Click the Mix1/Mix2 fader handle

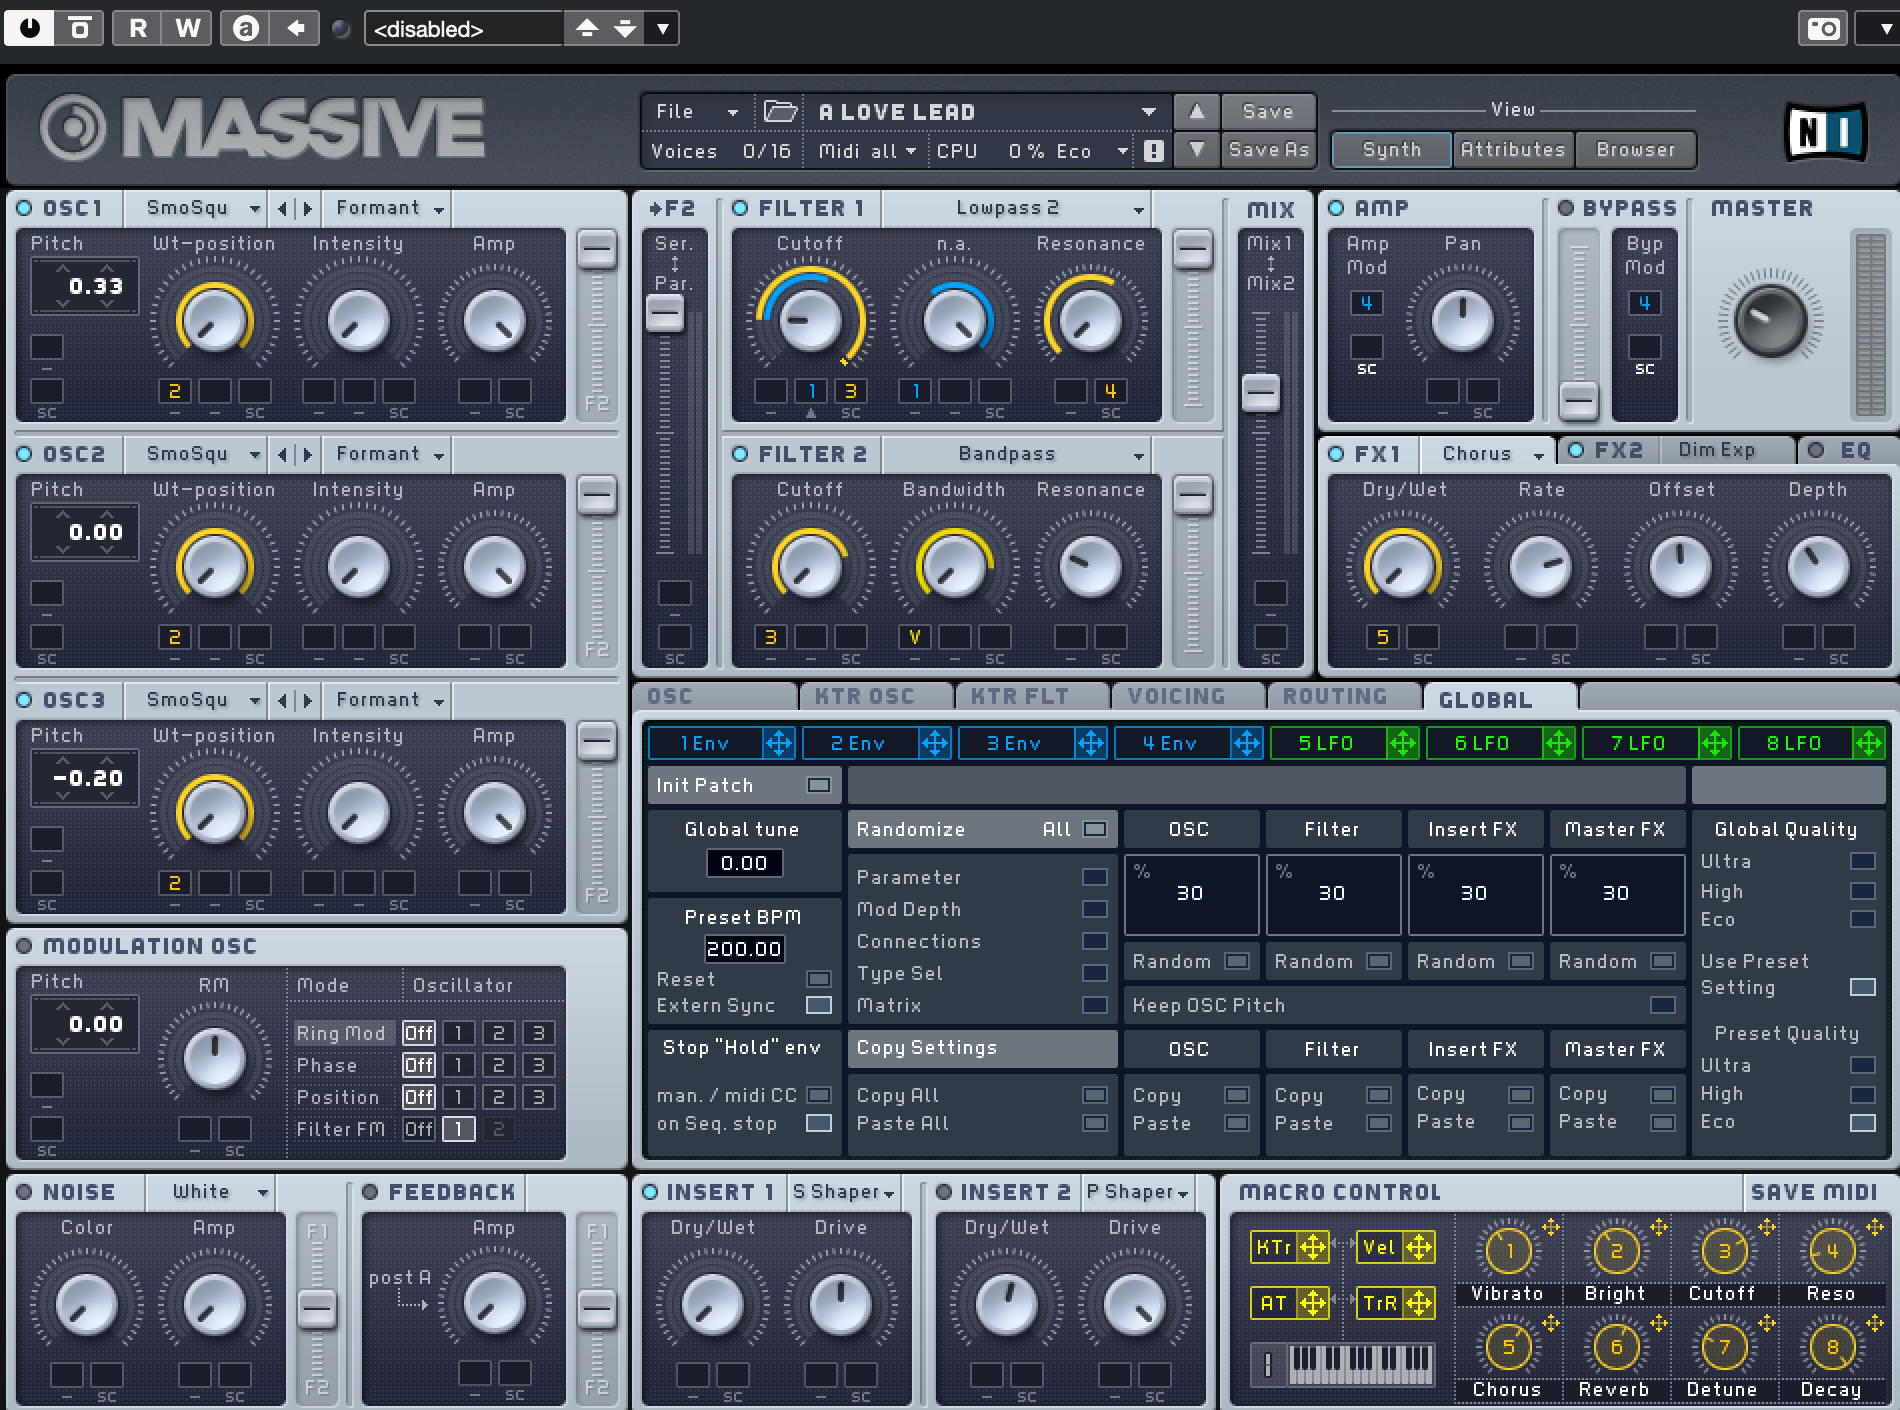point(1260,392)
